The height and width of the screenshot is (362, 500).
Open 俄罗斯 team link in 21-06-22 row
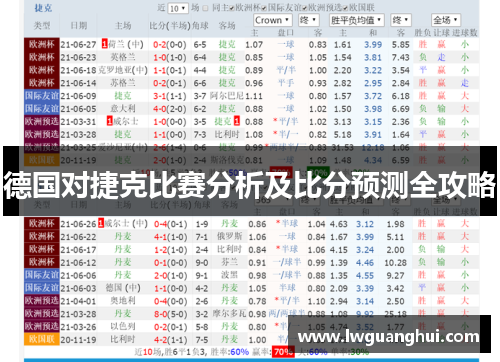click(x=230, y=236)
